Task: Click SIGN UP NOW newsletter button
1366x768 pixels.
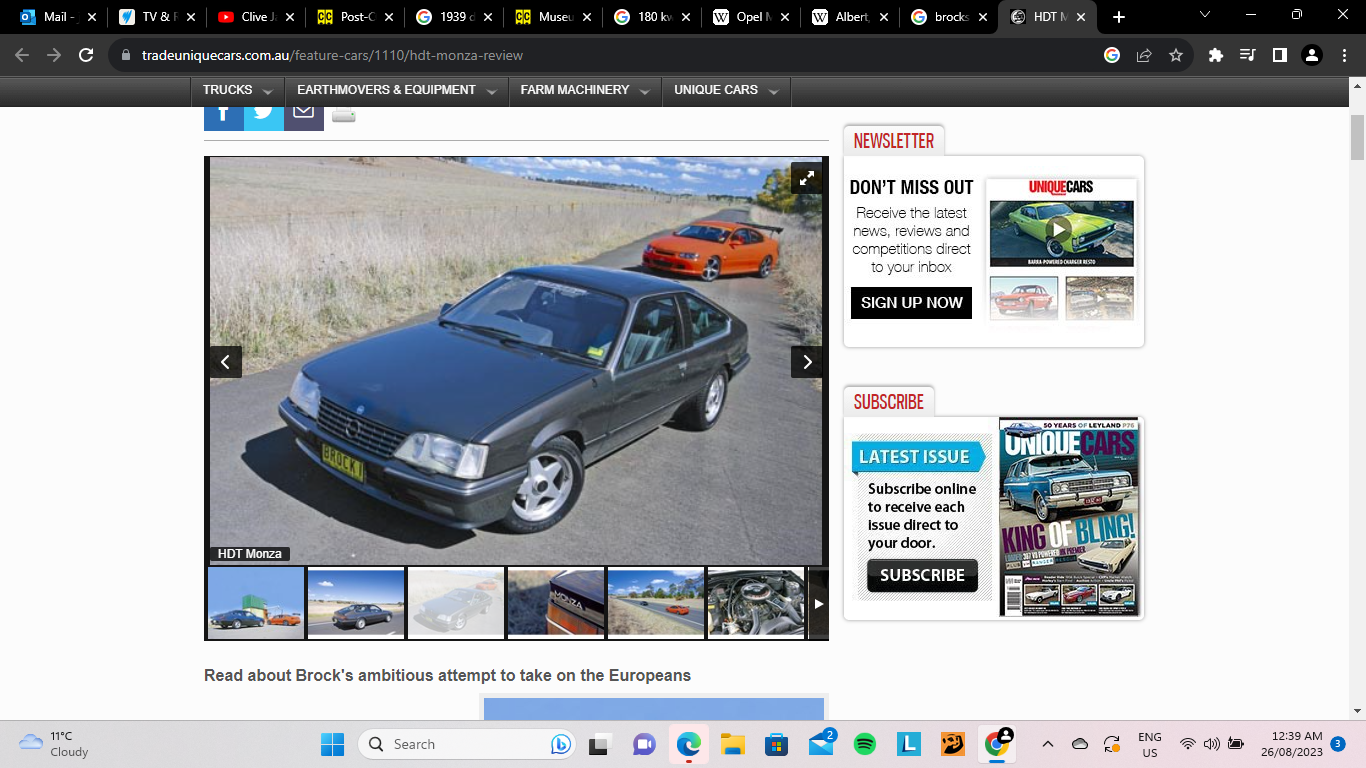Action: pos(911,303)
